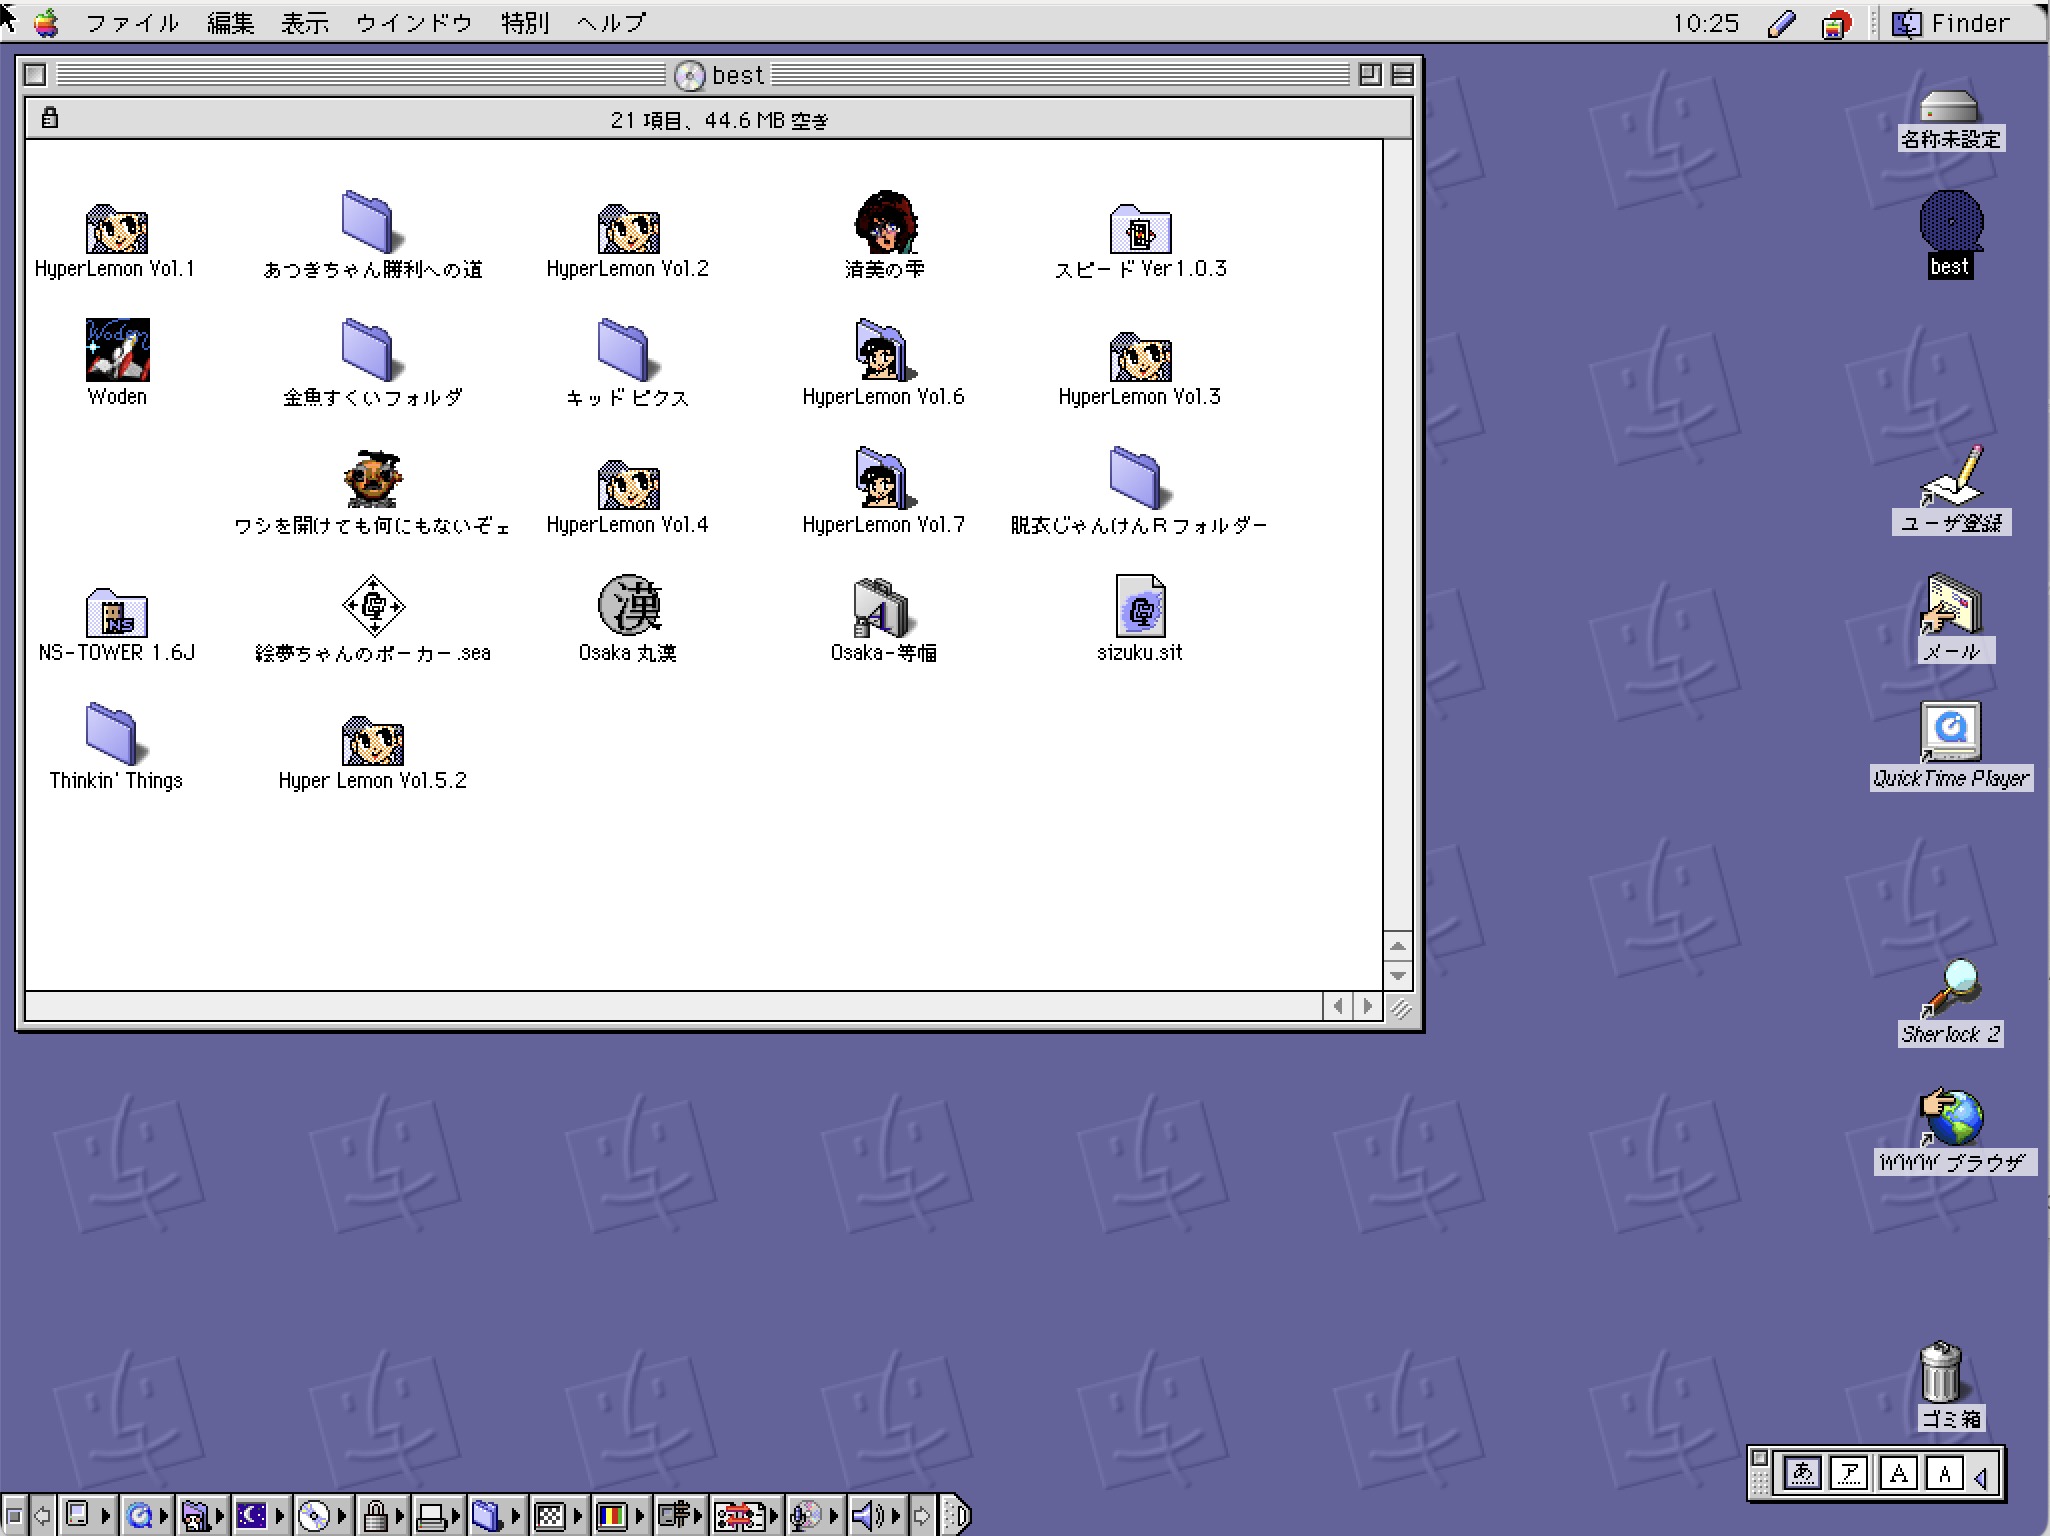2050x1536 pixels.
Task: Select the Hyper Lemon Vol.5.2 icon
Action: [x=372, y=741]
